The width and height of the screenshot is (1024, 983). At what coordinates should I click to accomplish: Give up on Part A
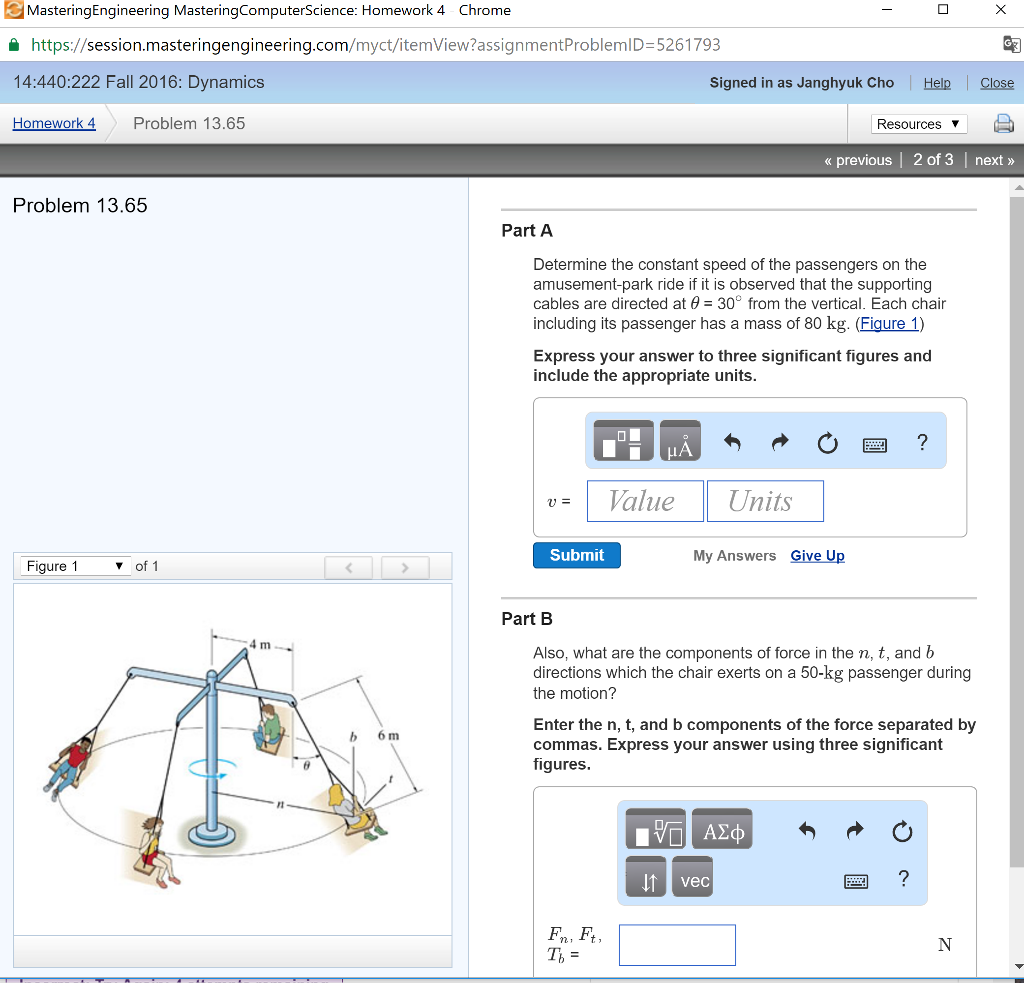pyautogui.click(x=817, y=555)
